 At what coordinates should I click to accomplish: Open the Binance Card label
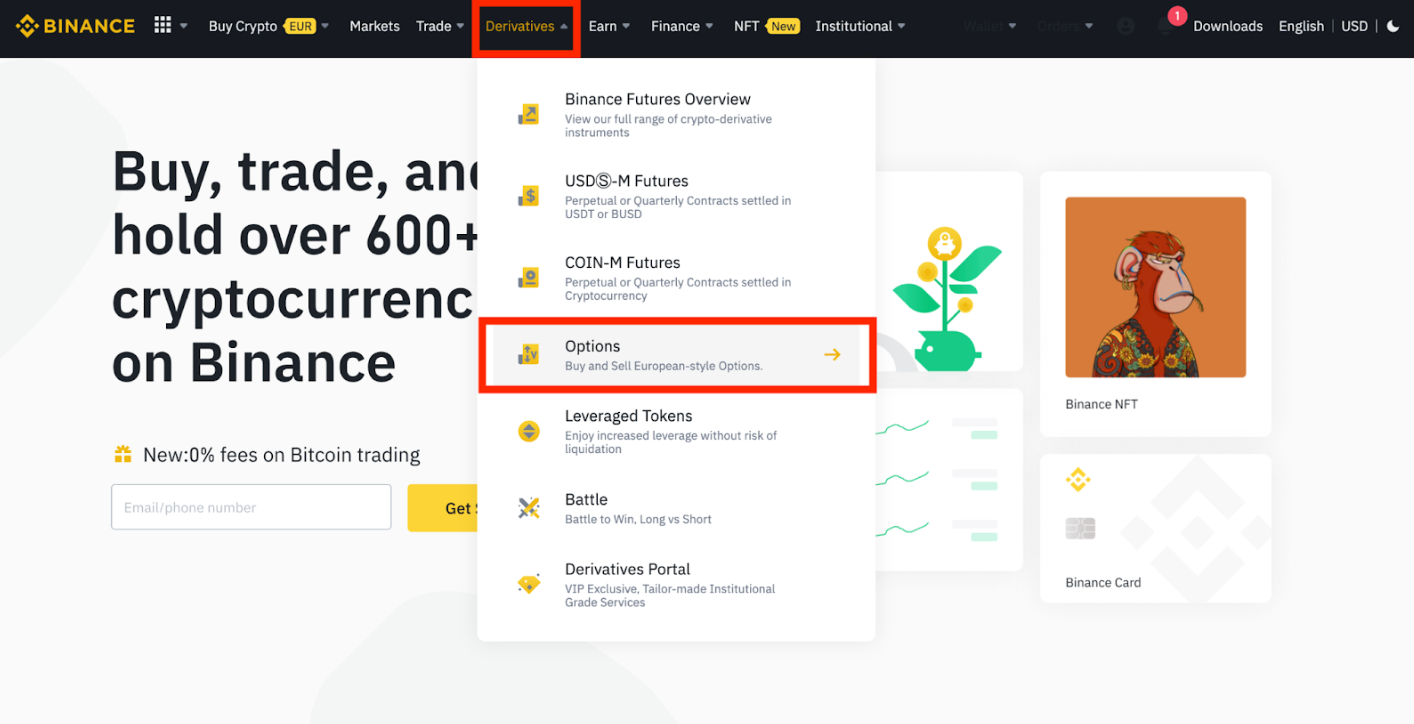[1103, 582]
